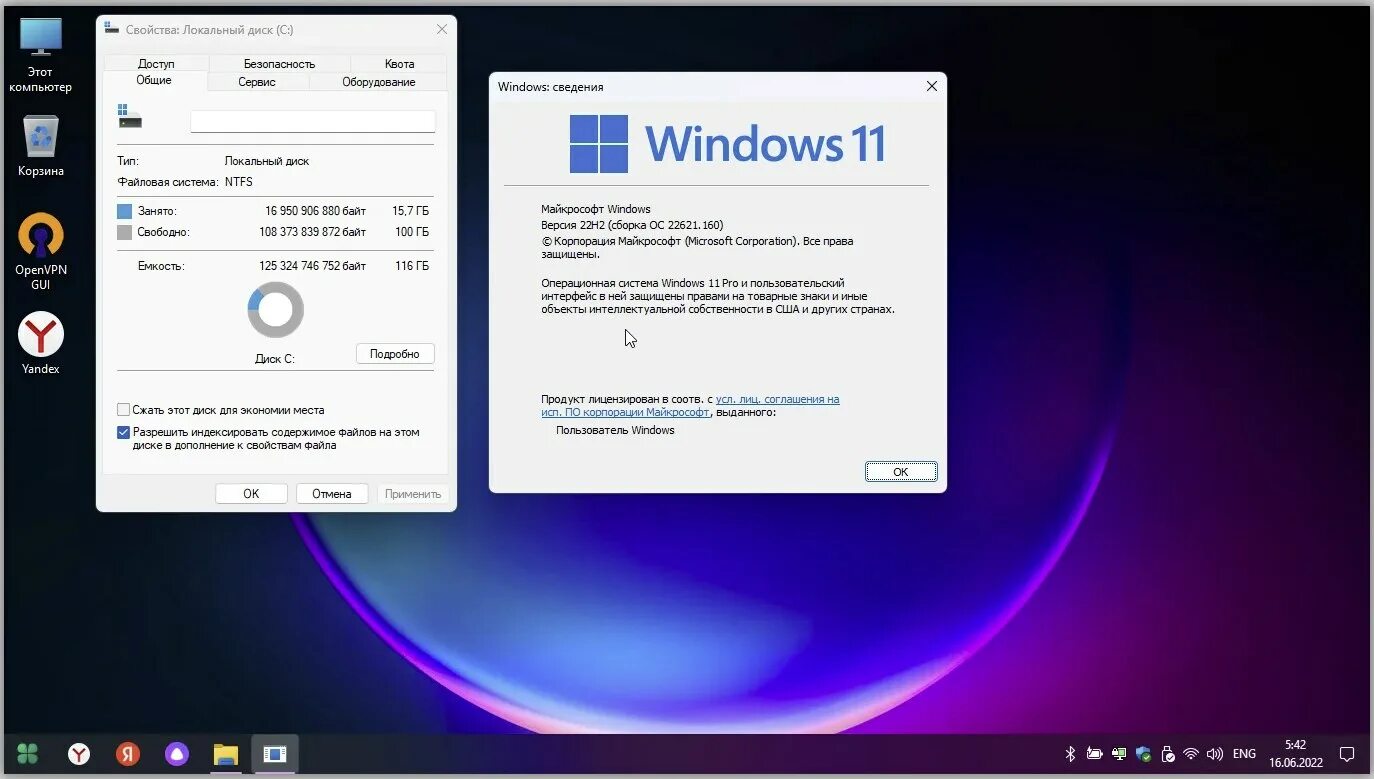This screenshot has height=779, width=1374.
Task: Click the safely remove hardware tray icon
Action: (x=1166, y=754)
